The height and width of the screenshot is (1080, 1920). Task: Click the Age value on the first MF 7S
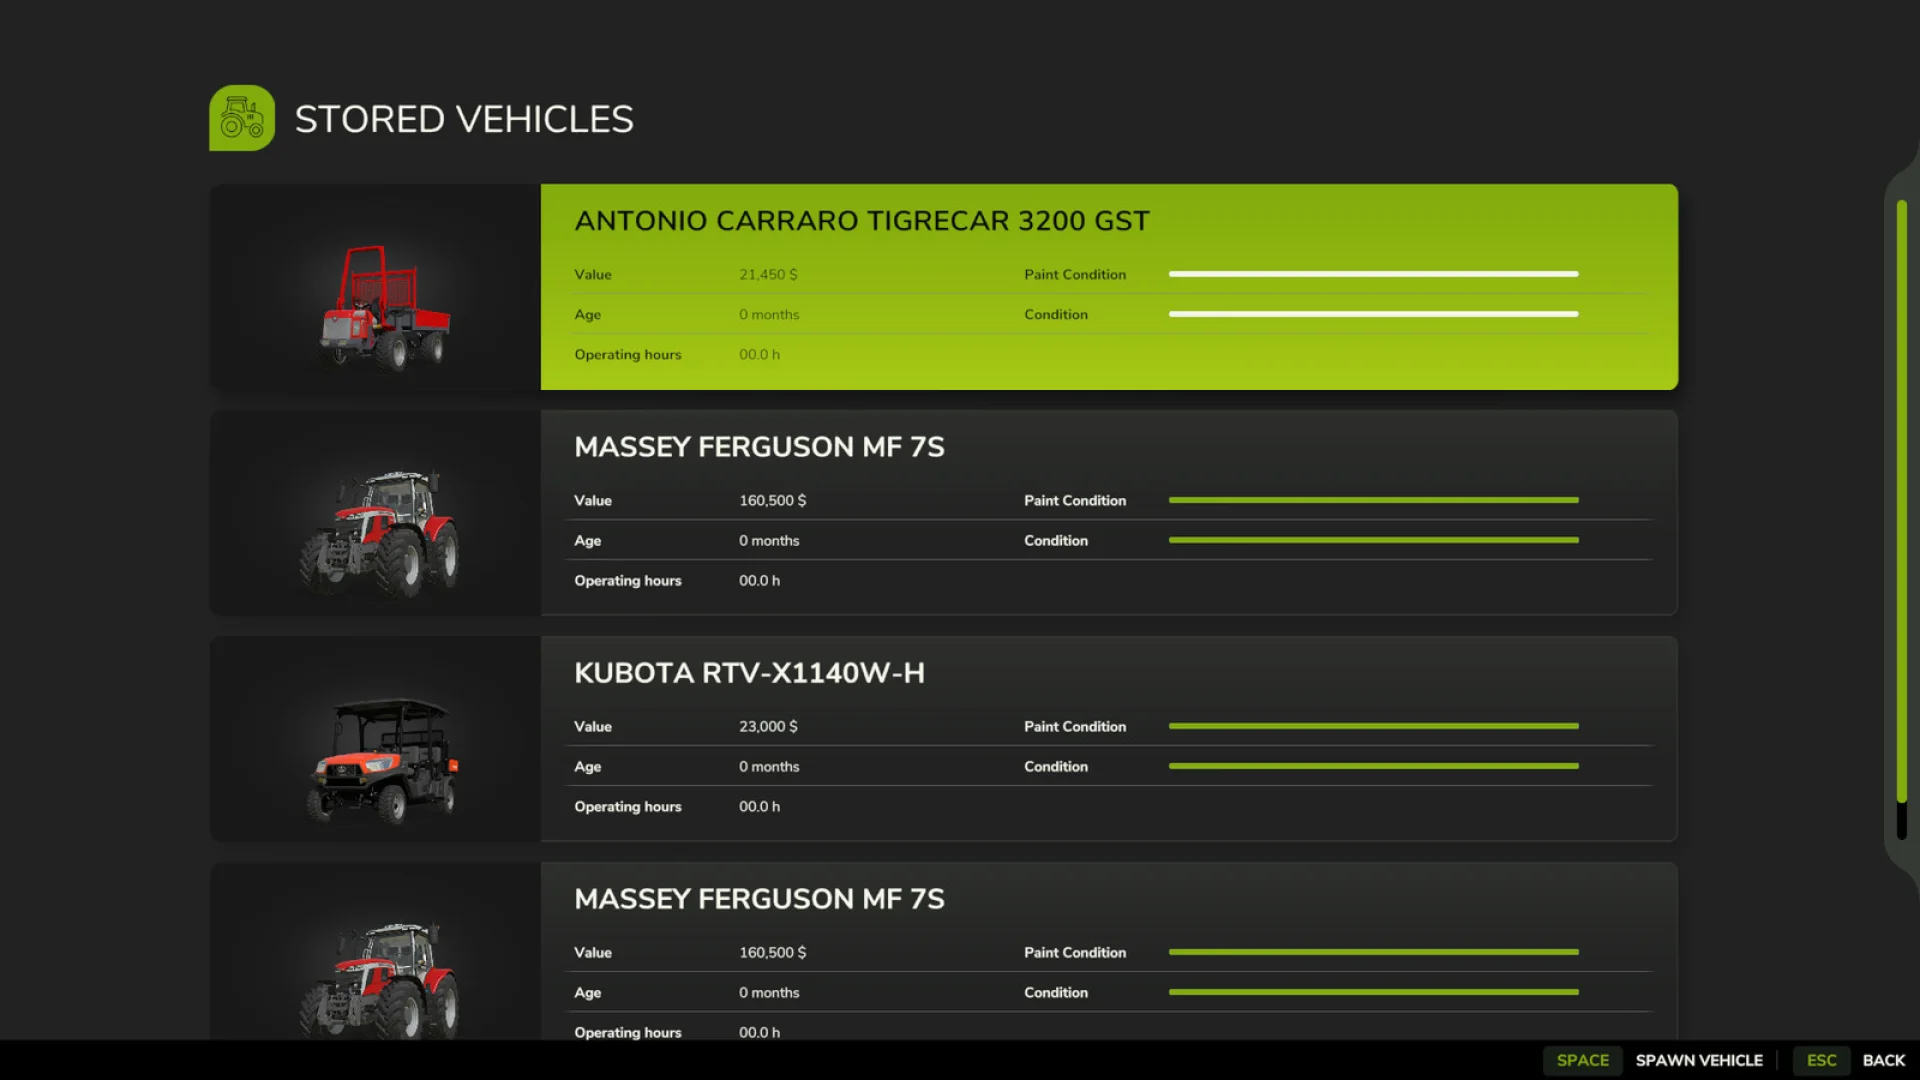(x=769, y=540)
